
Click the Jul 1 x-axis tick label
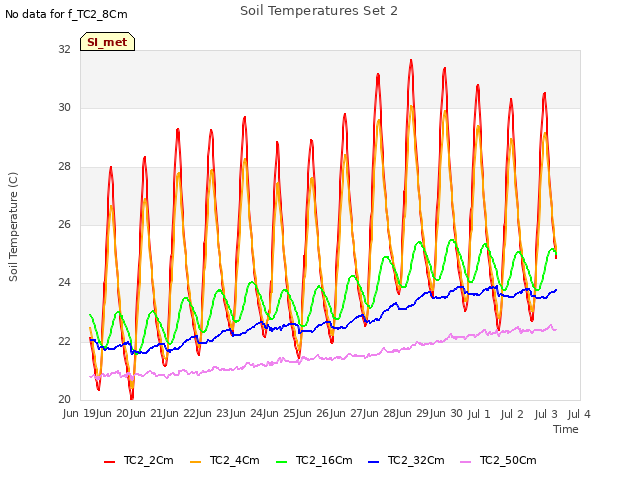(478, 414)
